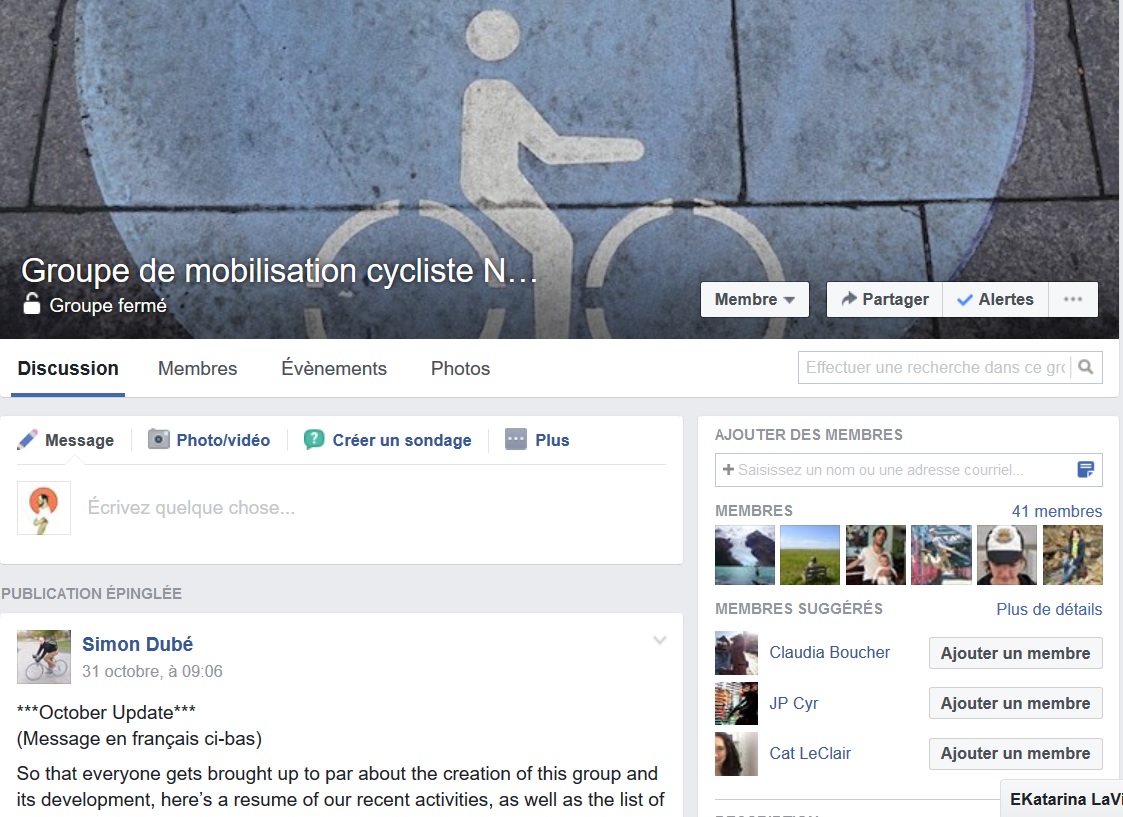
Task: Open Simon Dubé's cyclist profile thumbnail
Action: (x=44, y=657)
